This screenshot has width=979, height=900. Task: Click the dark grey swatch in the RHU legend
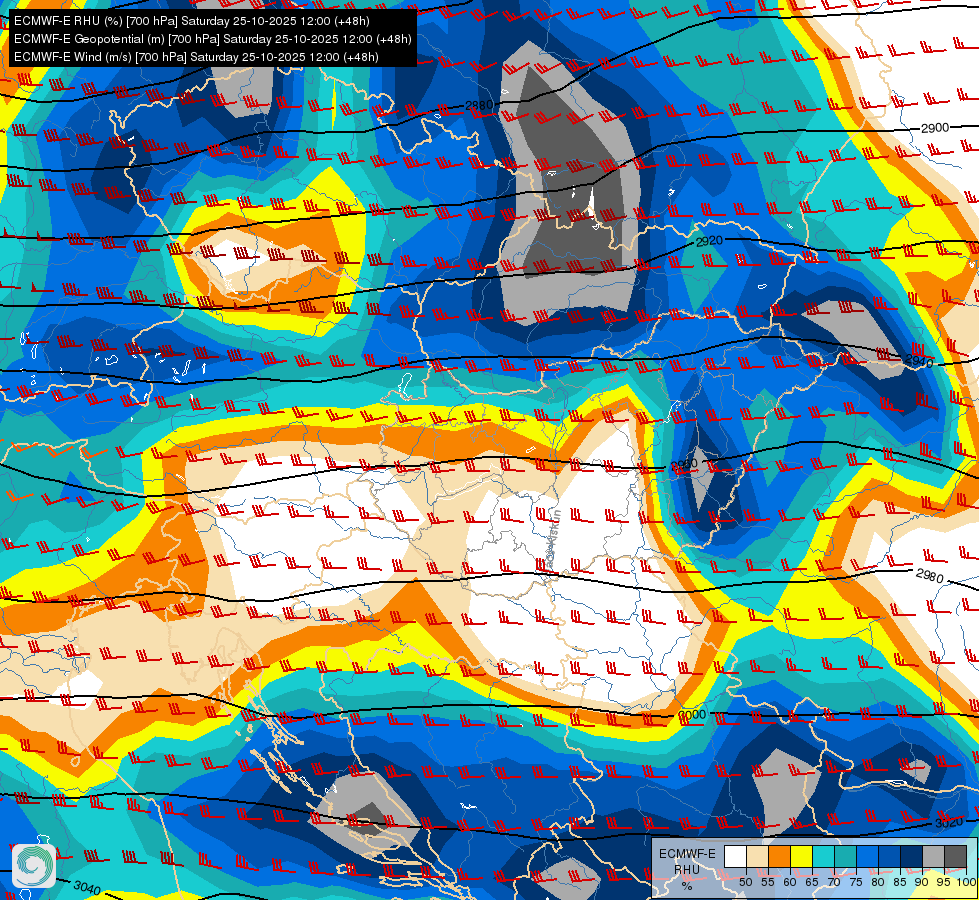point(956,857)
